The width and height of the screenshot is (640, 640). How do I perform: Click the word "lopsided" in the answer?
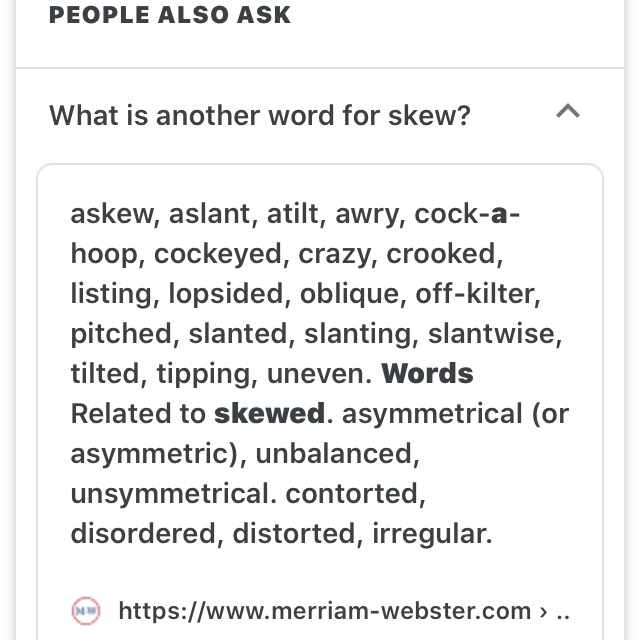click(226, 293)
